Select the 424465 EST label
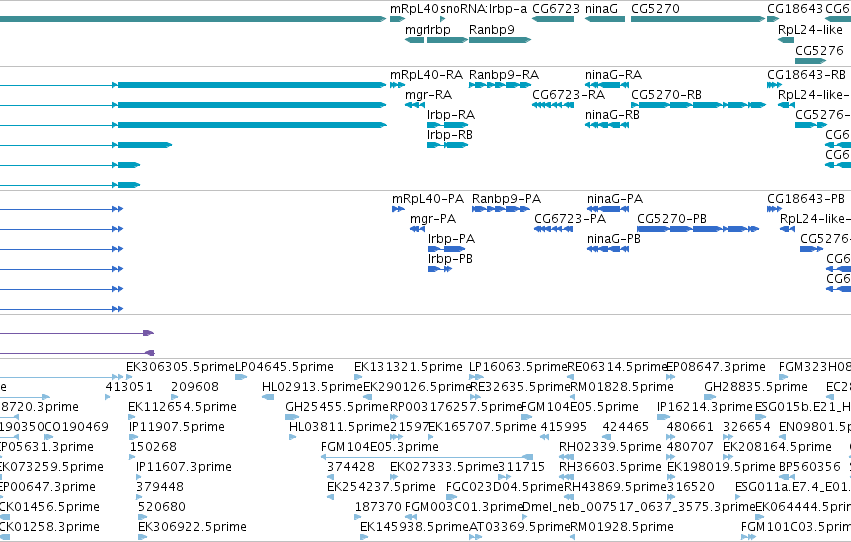 point(625,428)
